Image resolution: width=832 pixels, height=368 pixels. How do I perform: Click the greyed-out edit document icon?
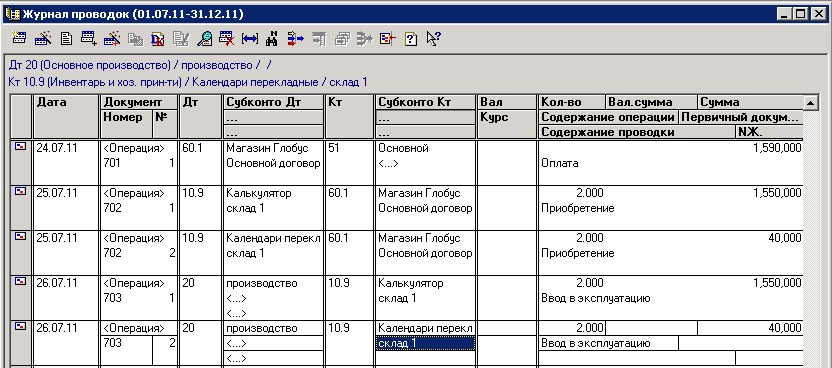pos(181,38)
